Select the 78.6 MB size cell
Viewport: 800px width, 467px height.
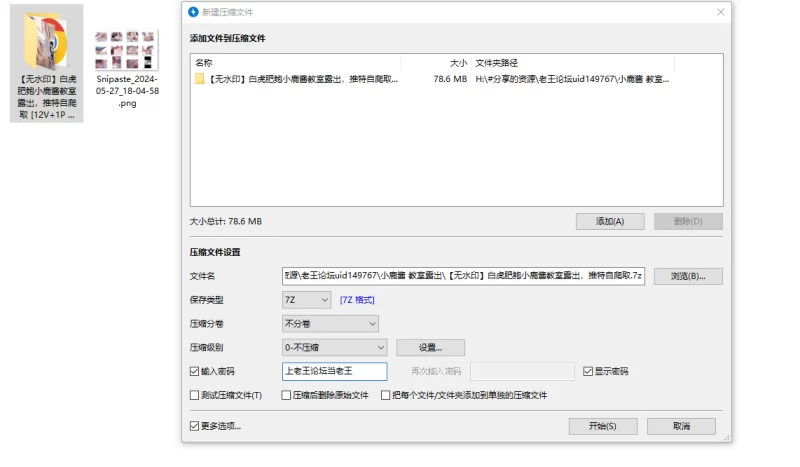tap(450, 79)
